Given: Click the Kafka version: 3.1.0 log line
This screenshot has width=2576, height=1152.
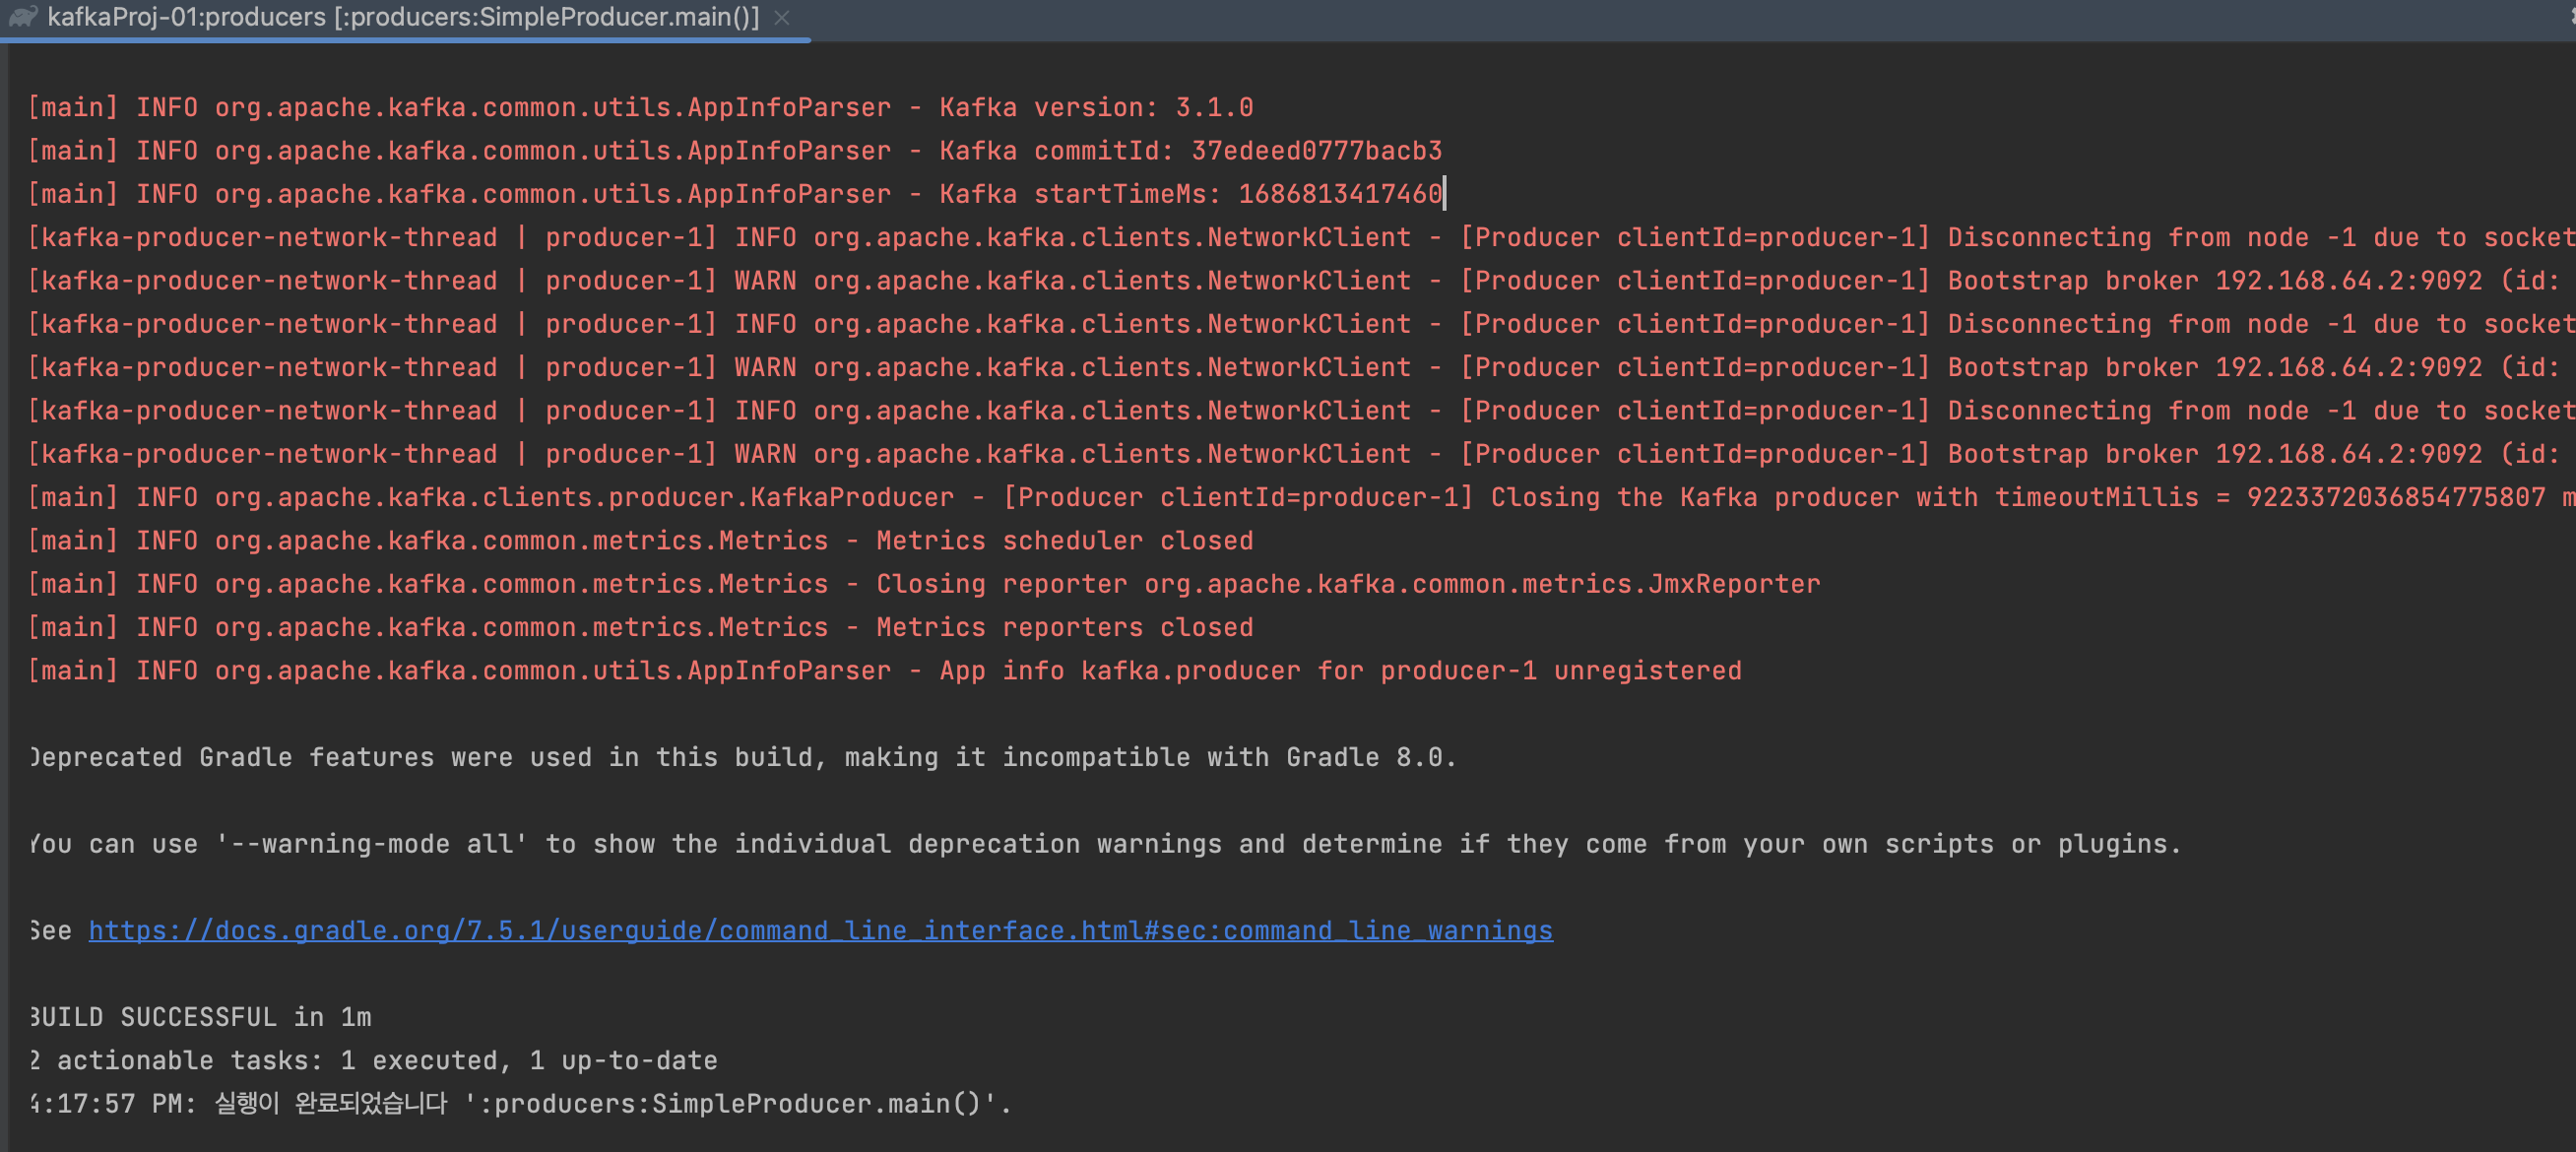Looking at the screenshot, I should 640,107.
